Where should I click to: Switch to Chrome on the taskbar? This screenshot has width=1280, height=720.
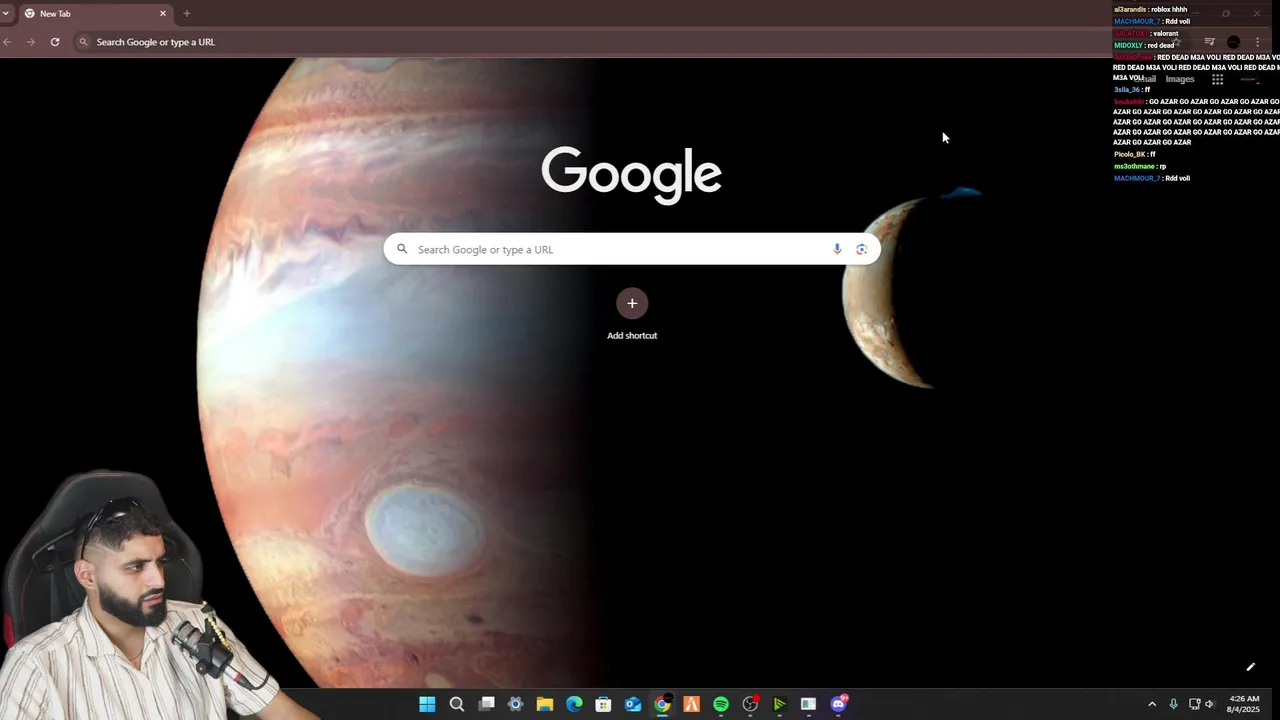click(662, 704)
